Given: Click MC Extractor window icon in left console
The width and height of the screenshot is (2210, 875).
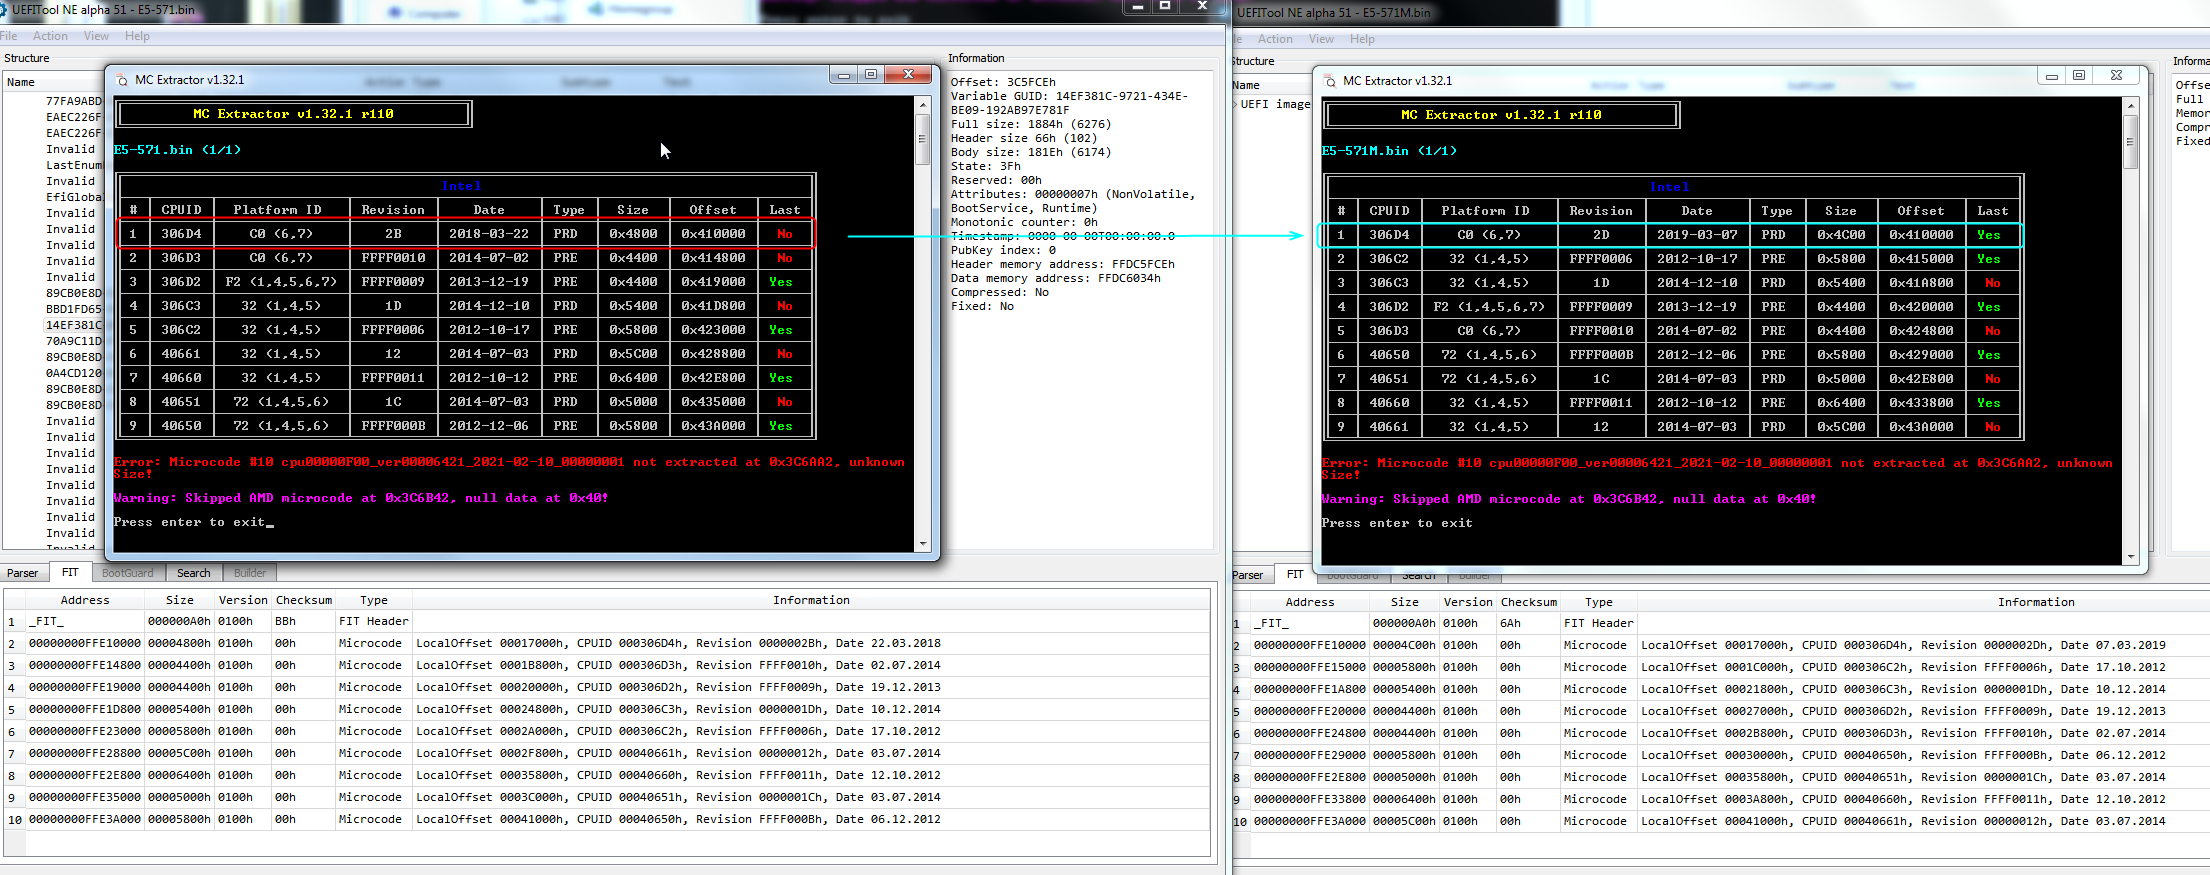Looking at the screenshot, I should [122, 80].
